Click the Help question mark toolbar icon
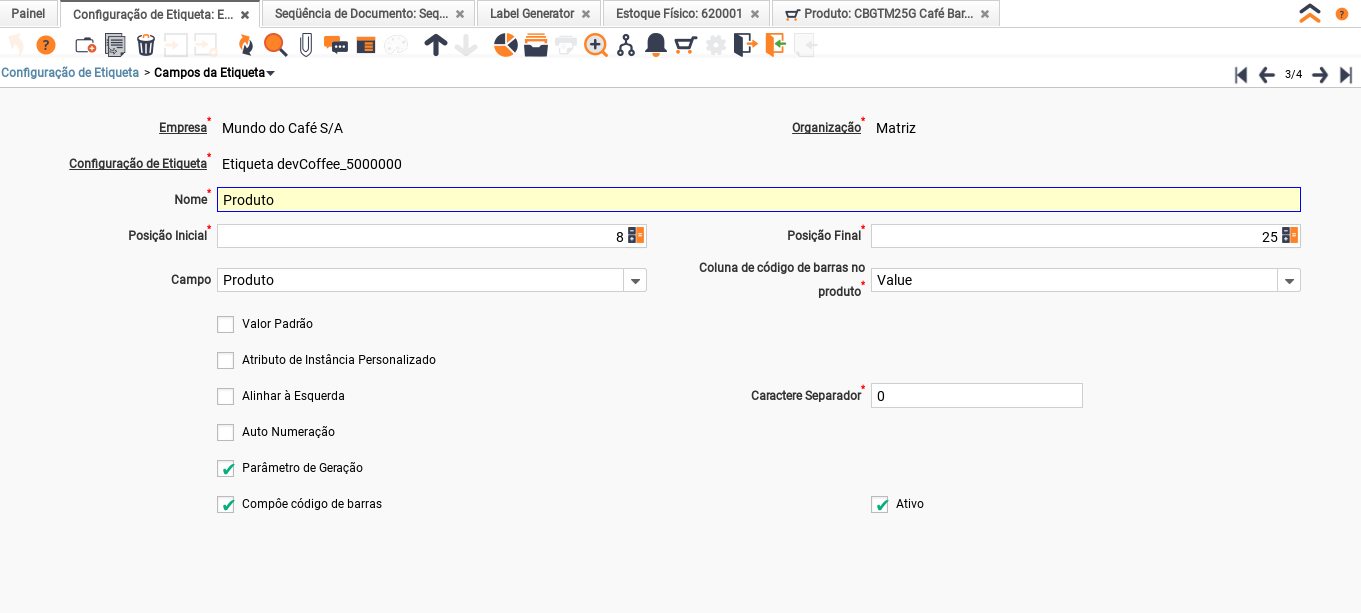This screenshot has width=1361, height=613. click(x=46, y=45)
